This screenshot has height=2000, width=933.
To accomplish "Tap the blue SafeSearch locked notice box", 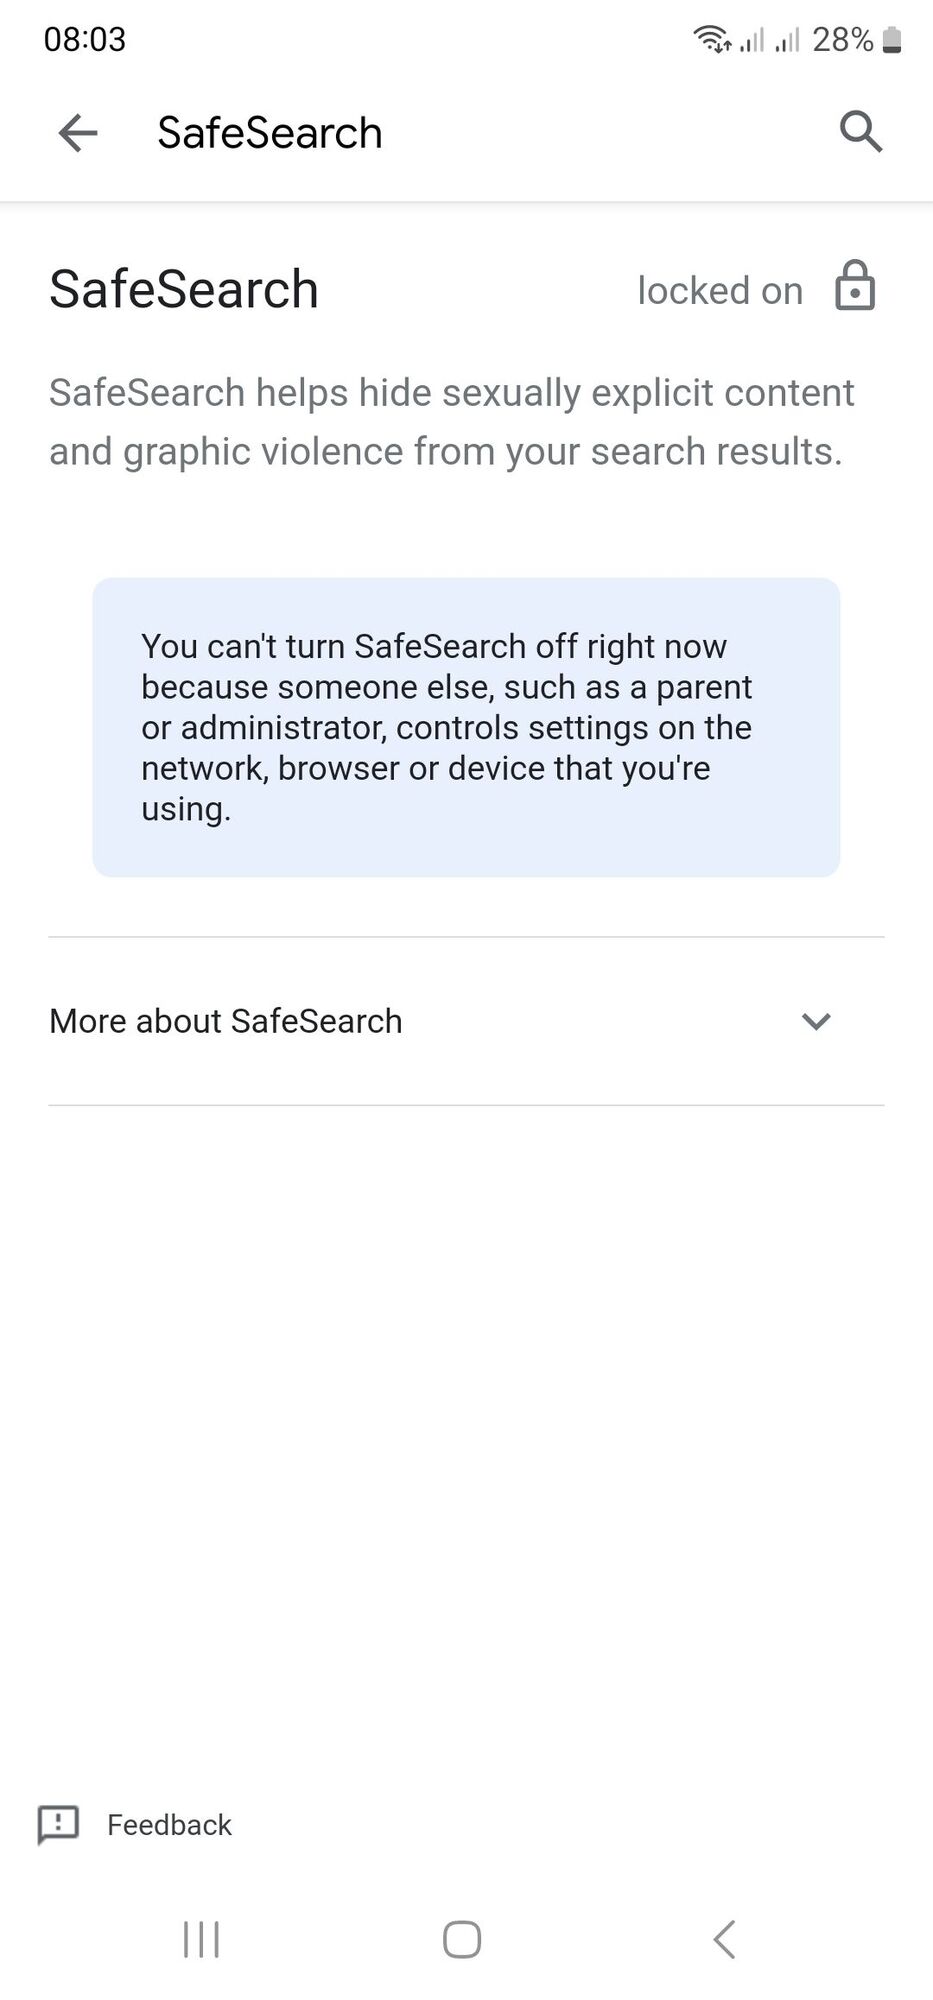I will point(466,727).
